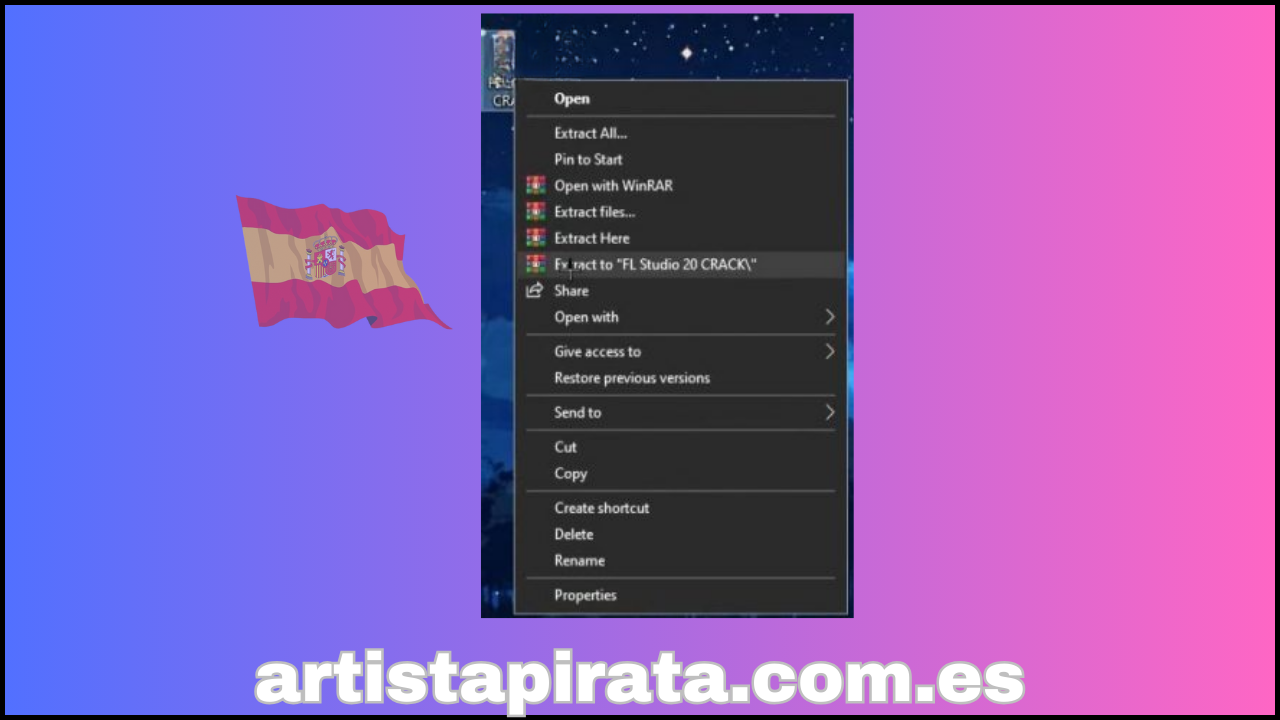Choose Create shortcut
Screen dimensions: 1280x720
601,508
